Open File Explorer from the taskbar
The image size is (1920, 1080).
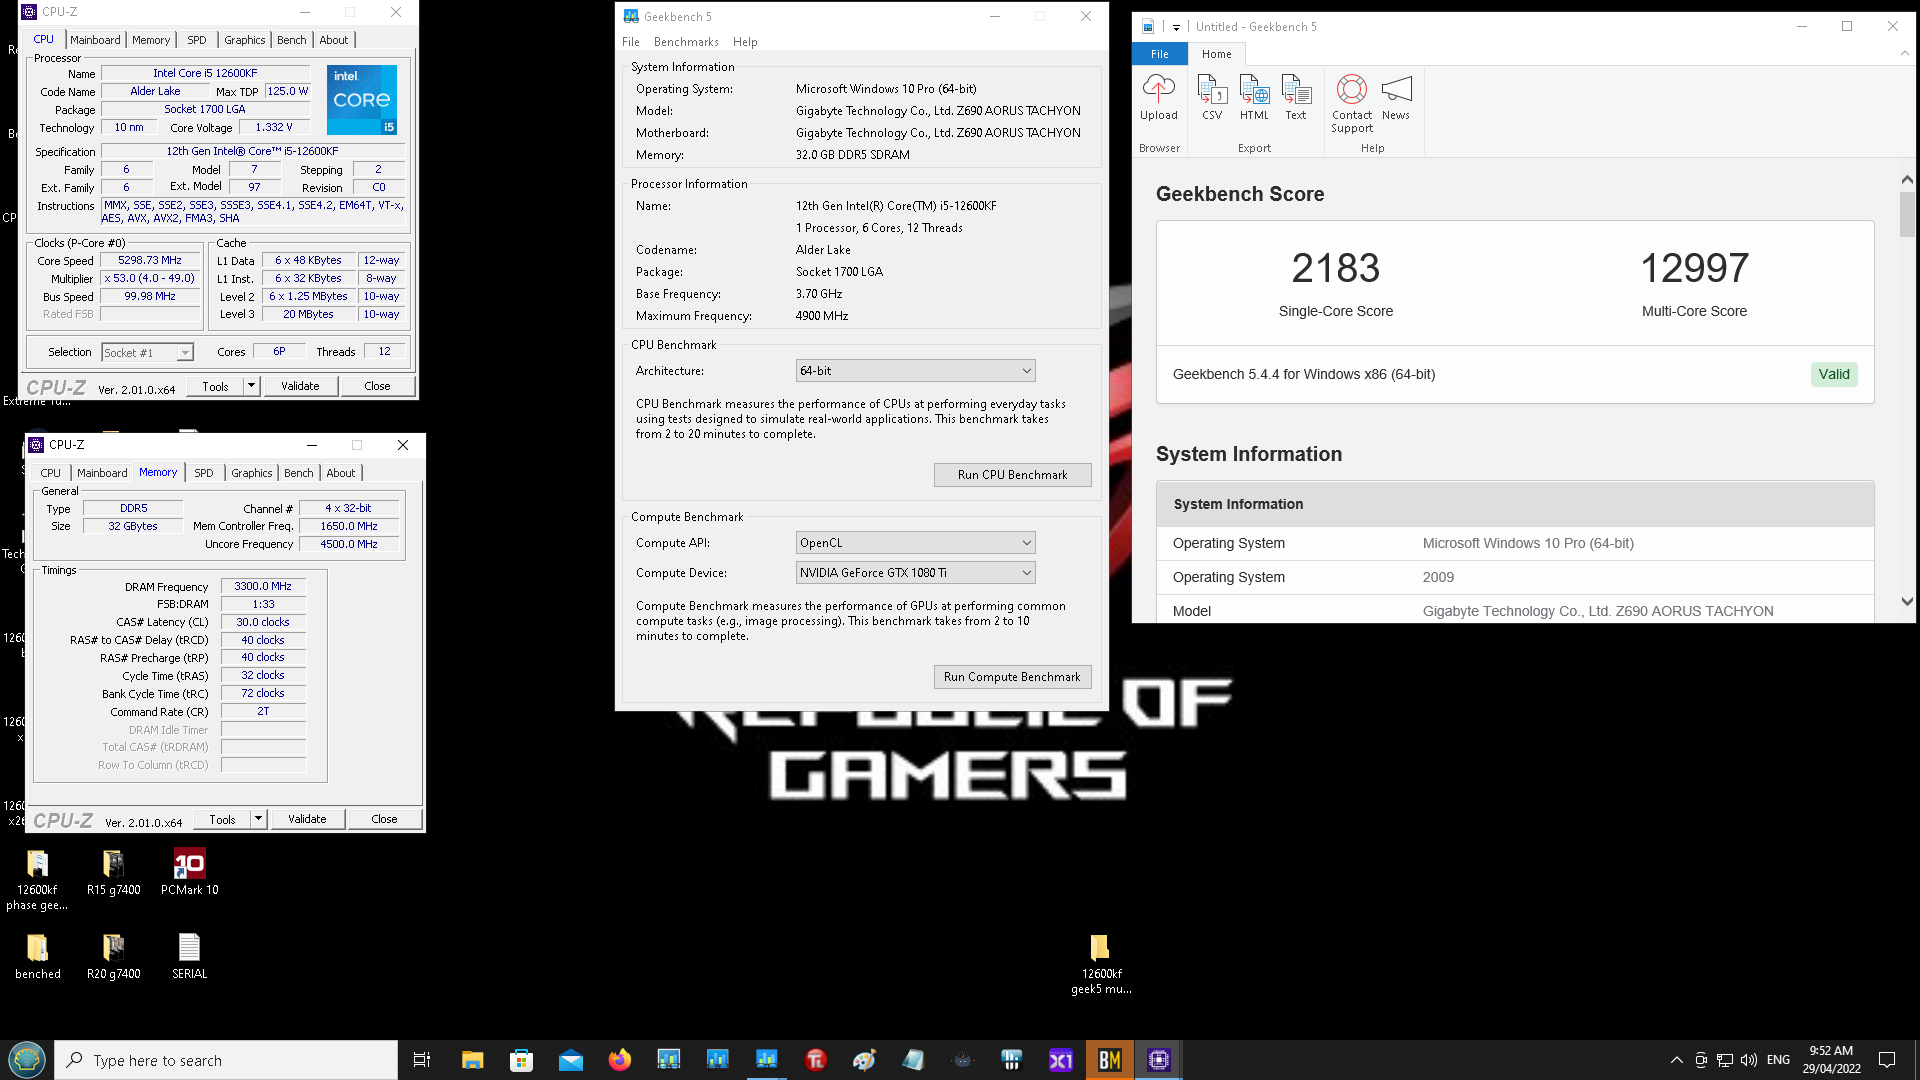point(472,1060)
